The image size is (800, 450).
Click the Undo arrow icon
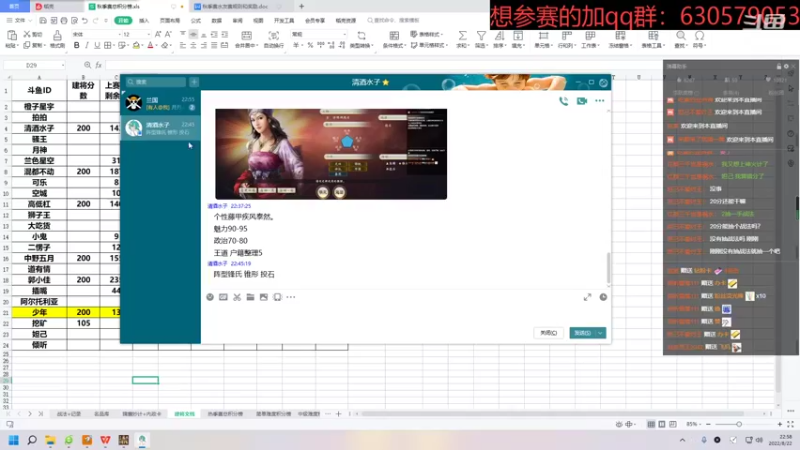(85, 20)
